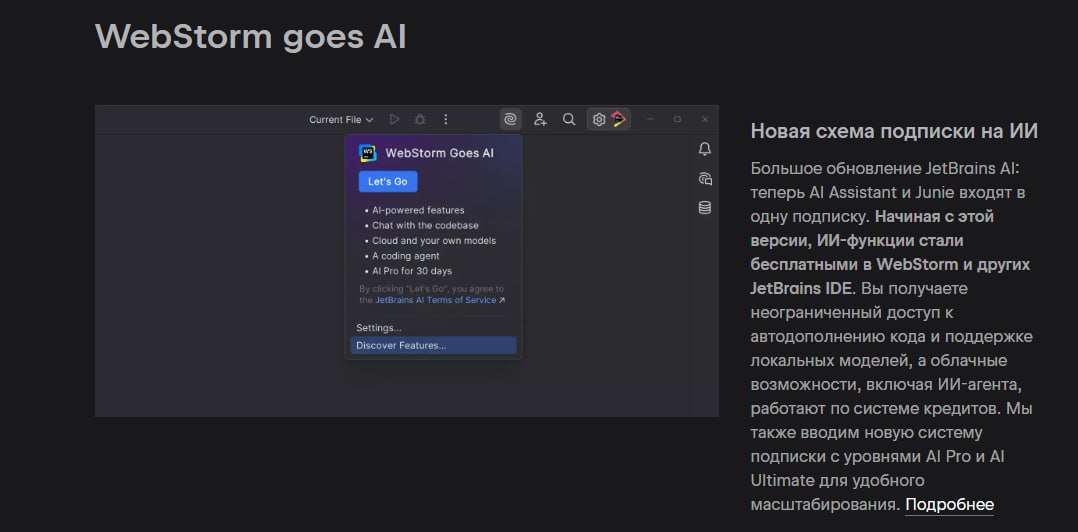Click the JetBrains AI spiral icon
Image resolution: width=1078 pixels, height=532 pixels.
(510, 120)
